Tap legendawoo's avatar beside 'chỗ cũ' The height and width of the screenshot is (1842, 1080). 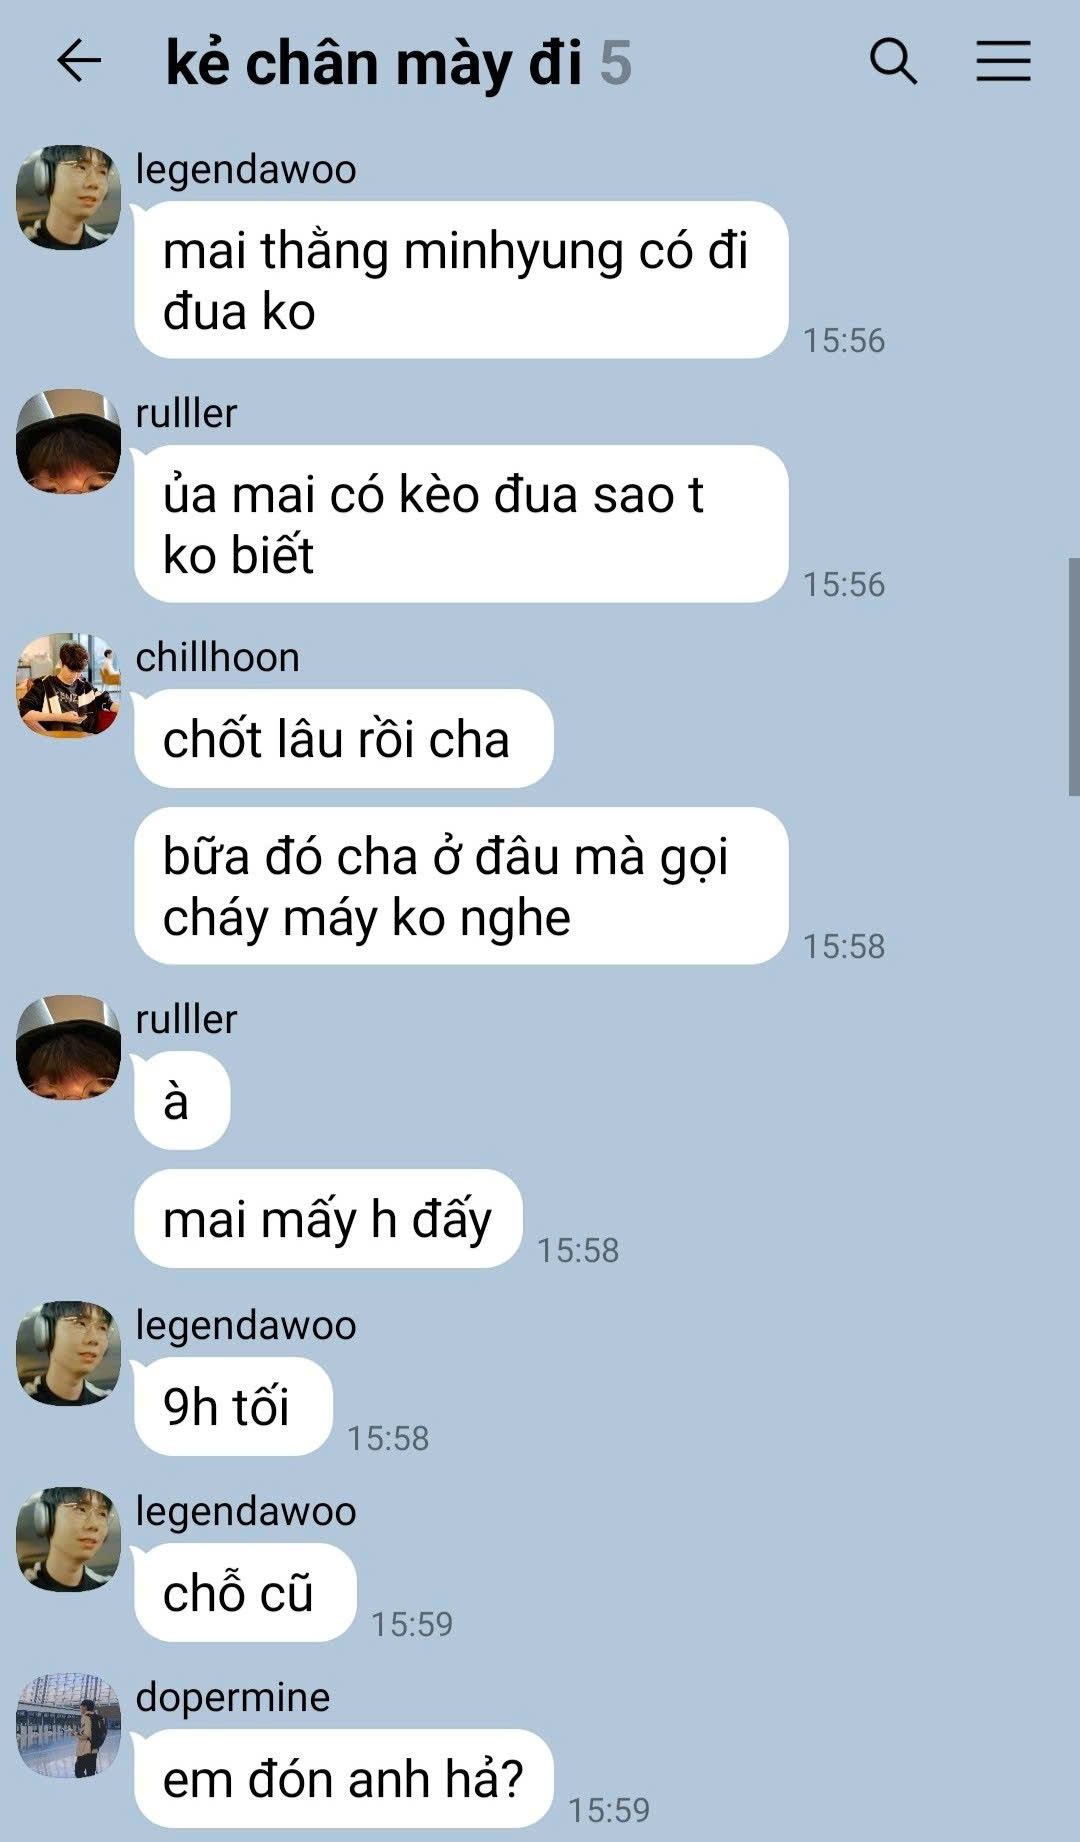pyautogui.click(x=68, y=1540)
